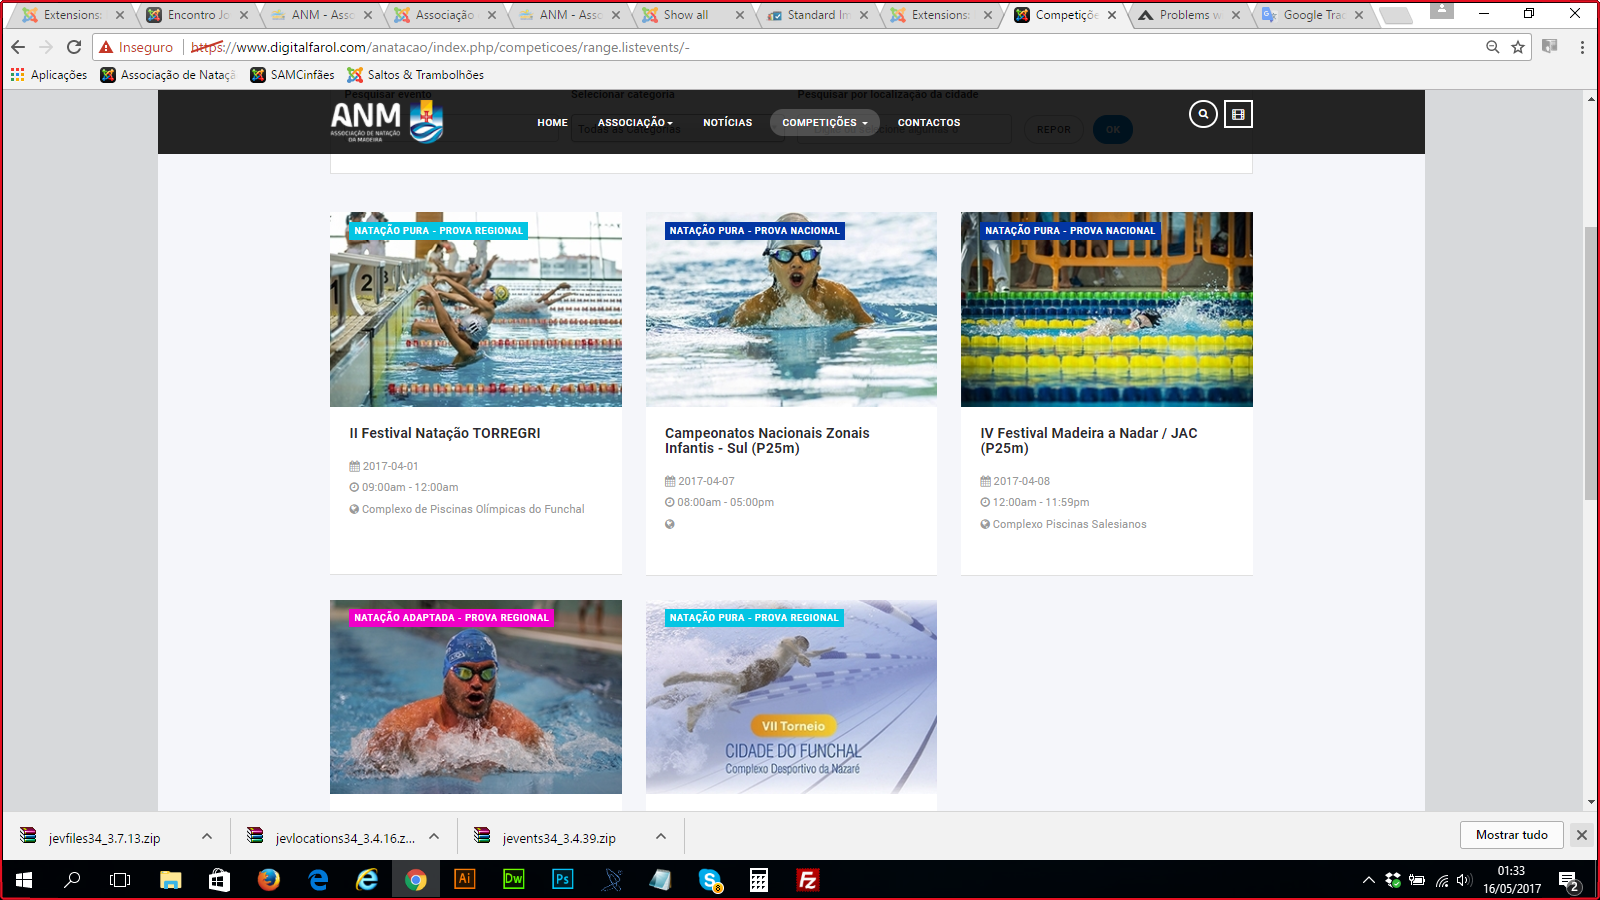Open the NOTÍCIAS menu item
Image resolution: width=1600 pixels, height=900 pixels.
click(x=727, y=123)
